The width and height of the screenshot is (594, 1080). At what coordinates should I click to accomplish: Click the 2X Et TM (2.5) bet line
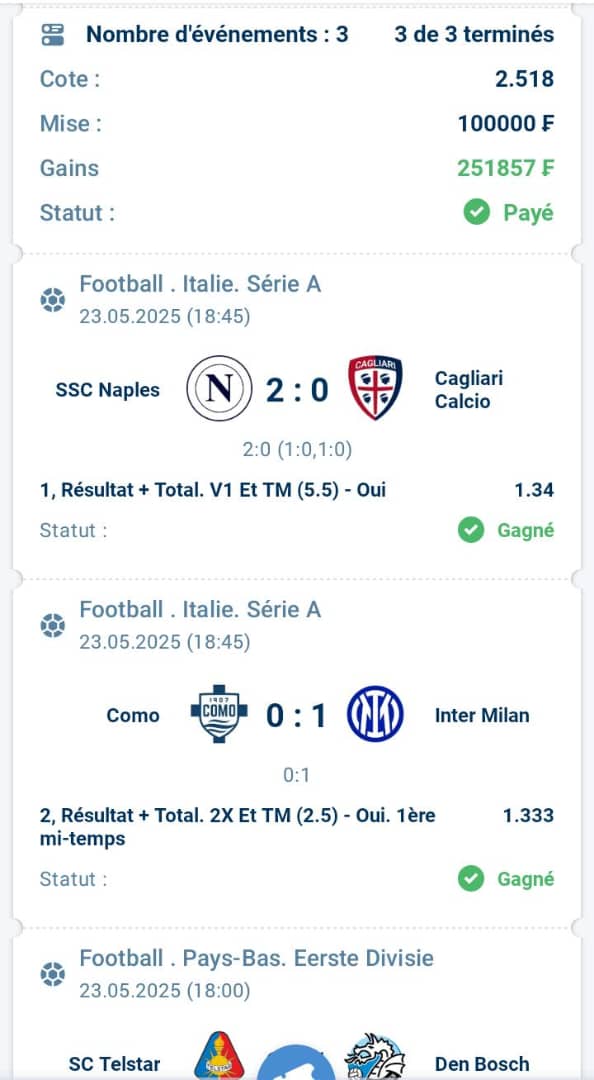[x=297, y=827]
